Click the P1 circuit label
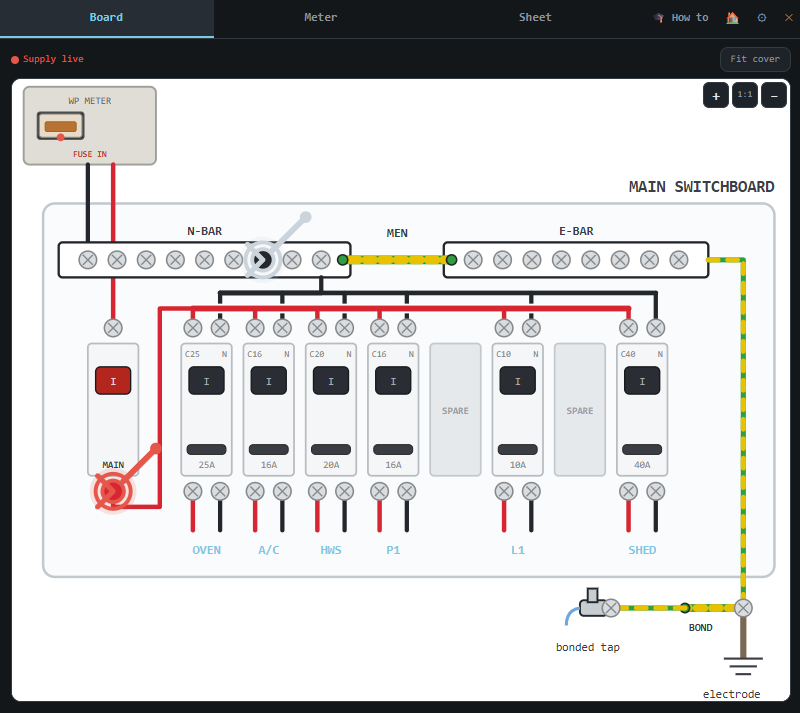Viewport: 800px width, 713px height. 393,550
